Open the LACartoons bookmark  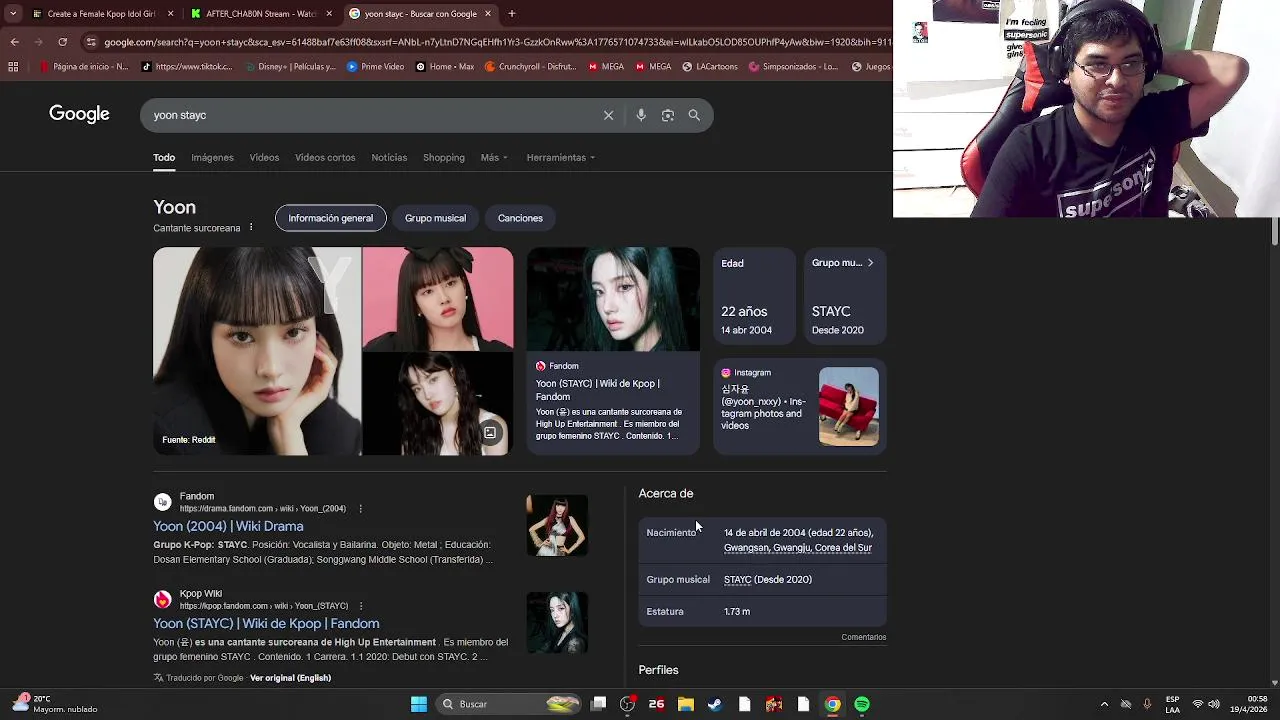click(710, 67)
